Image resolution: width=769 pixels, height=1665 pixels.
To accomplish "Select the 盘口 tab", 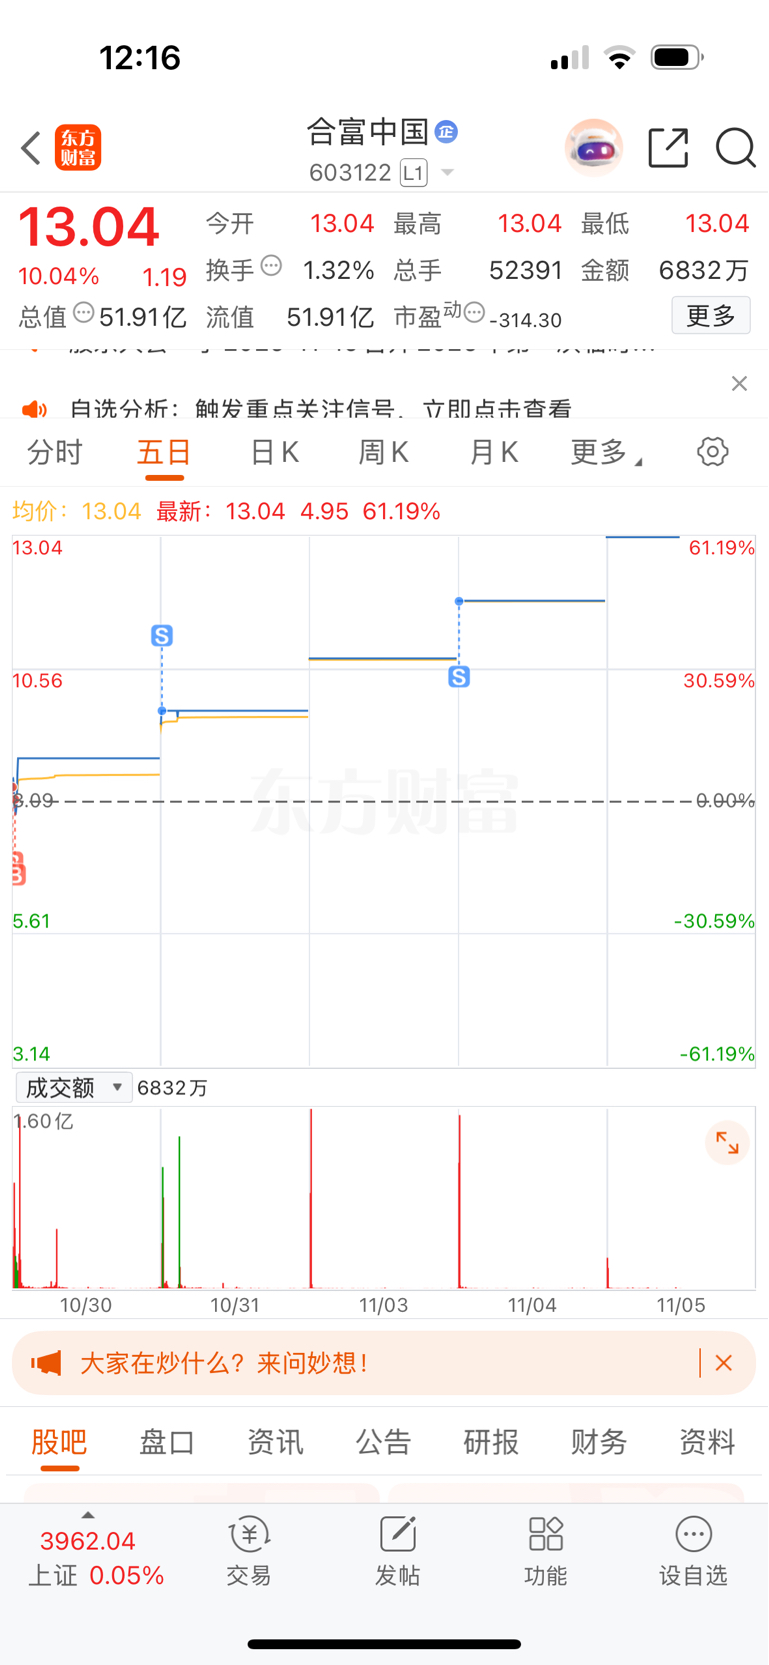I will pyautogui.click(x=167, y=1442).
